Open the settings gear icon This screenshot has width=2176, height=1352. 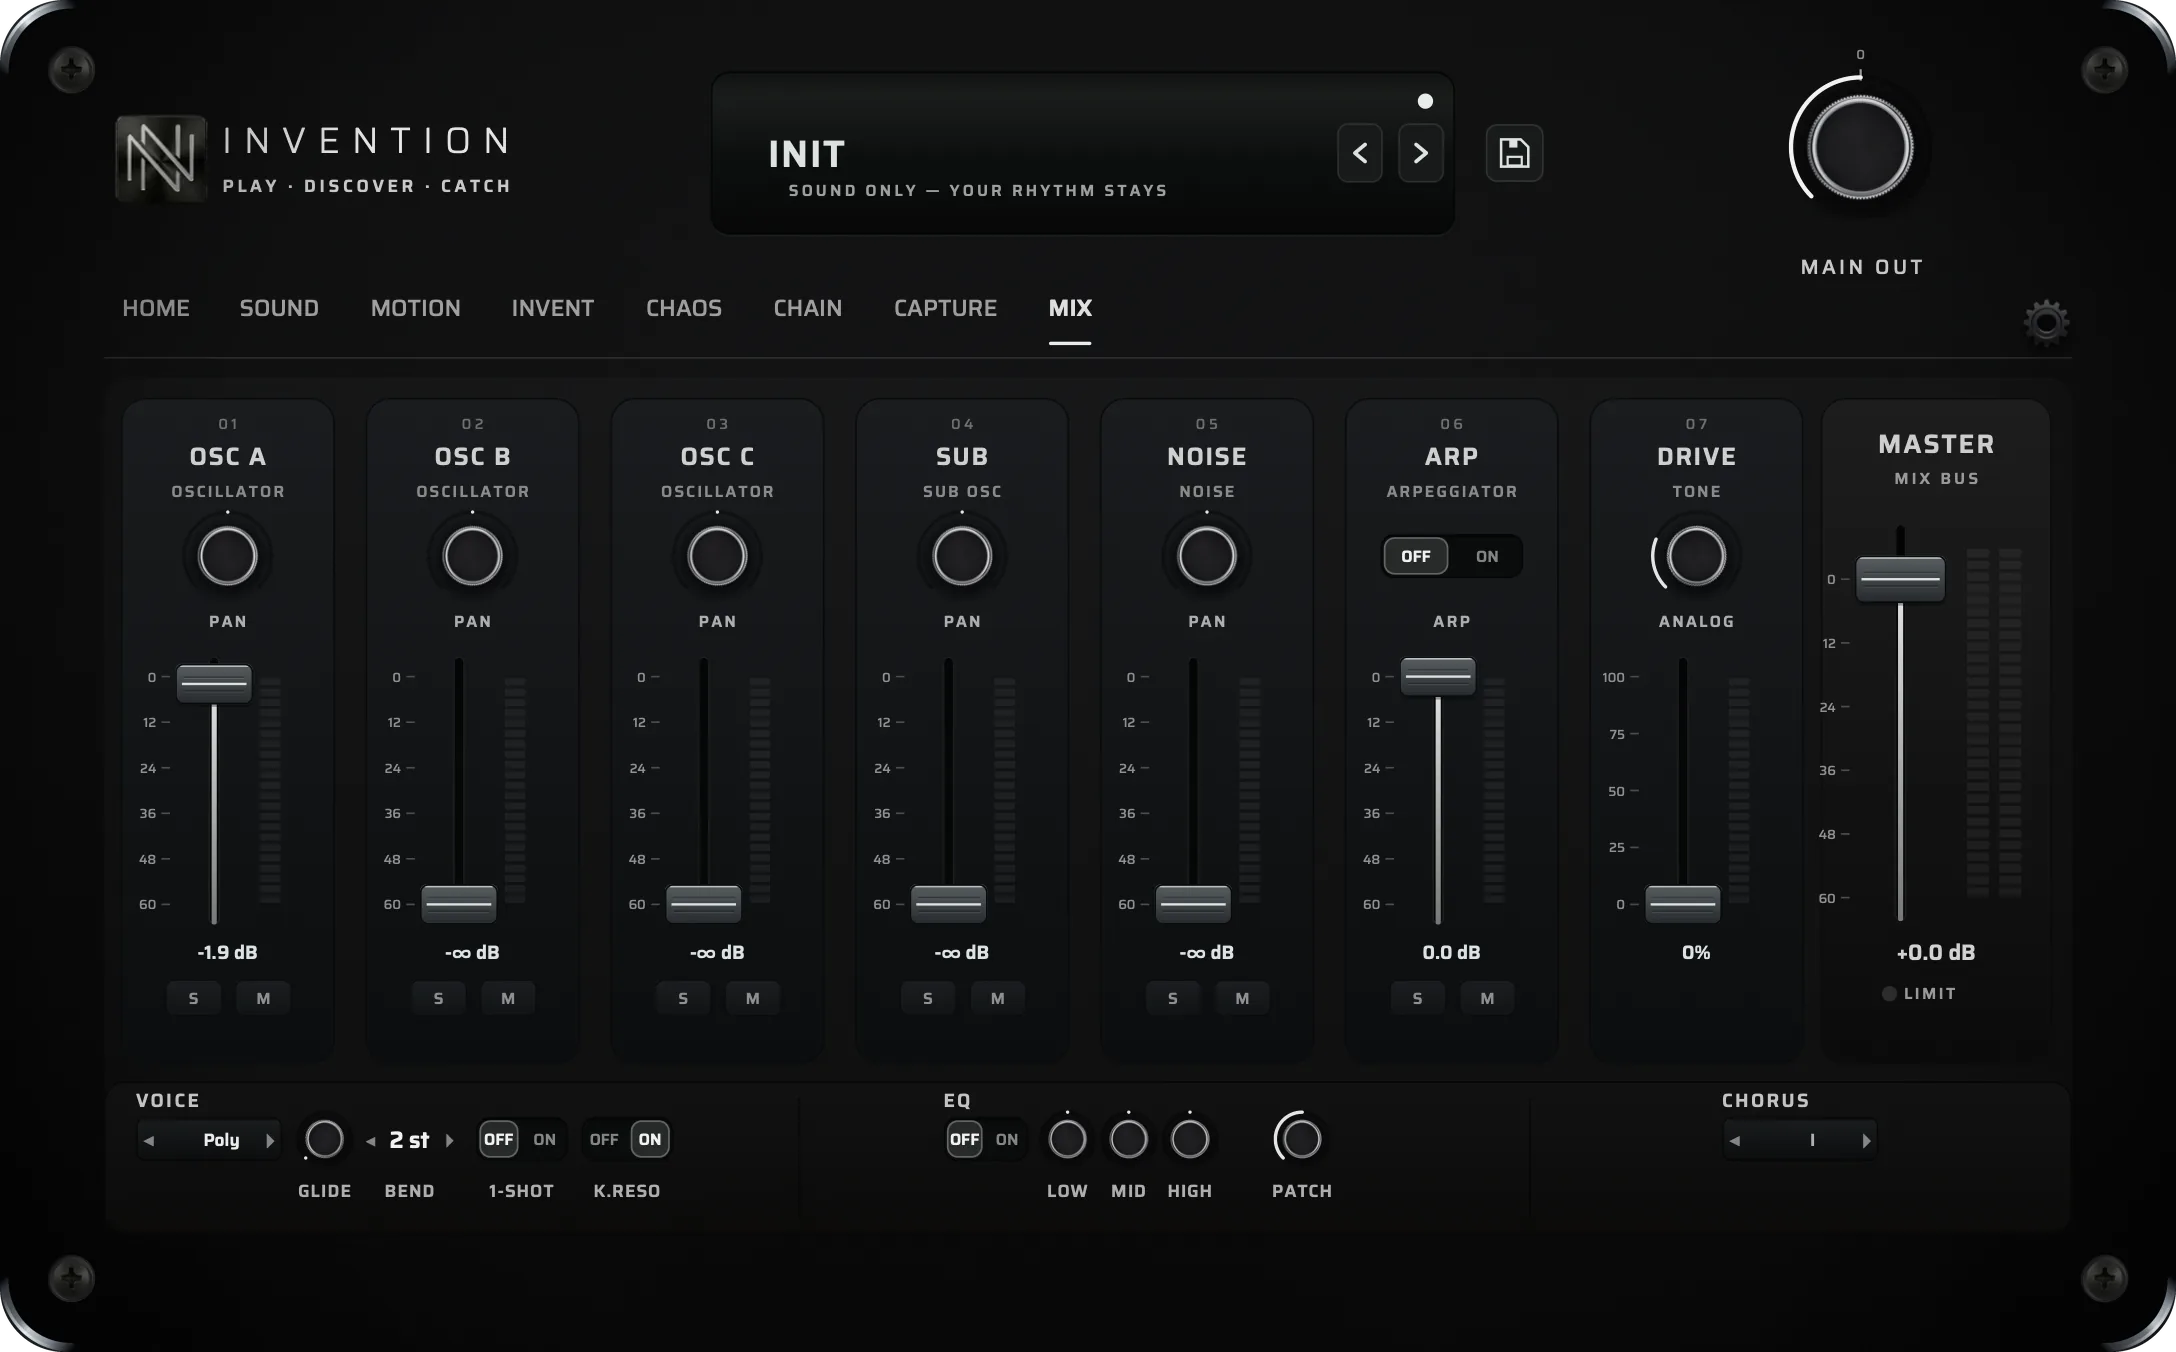(x=2046, y=322)
